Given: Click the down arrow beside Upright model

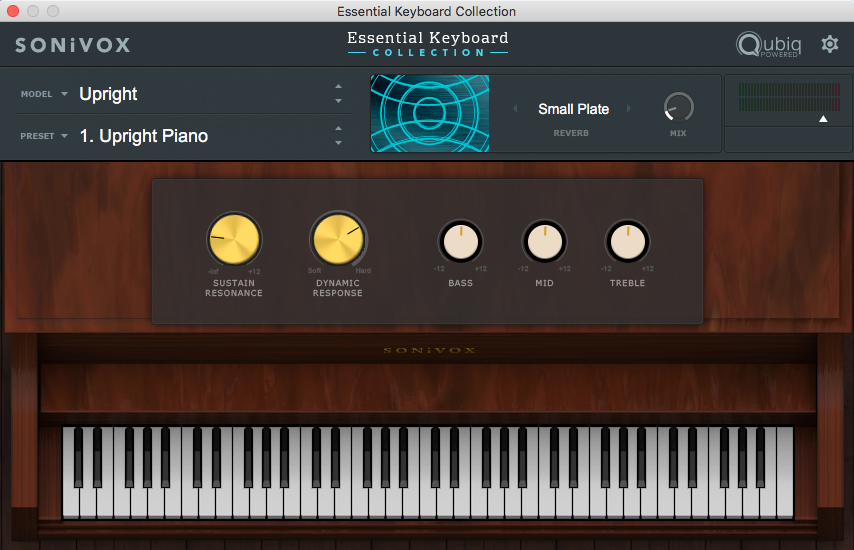Looking at the screenshot, I should coord(338,101).
